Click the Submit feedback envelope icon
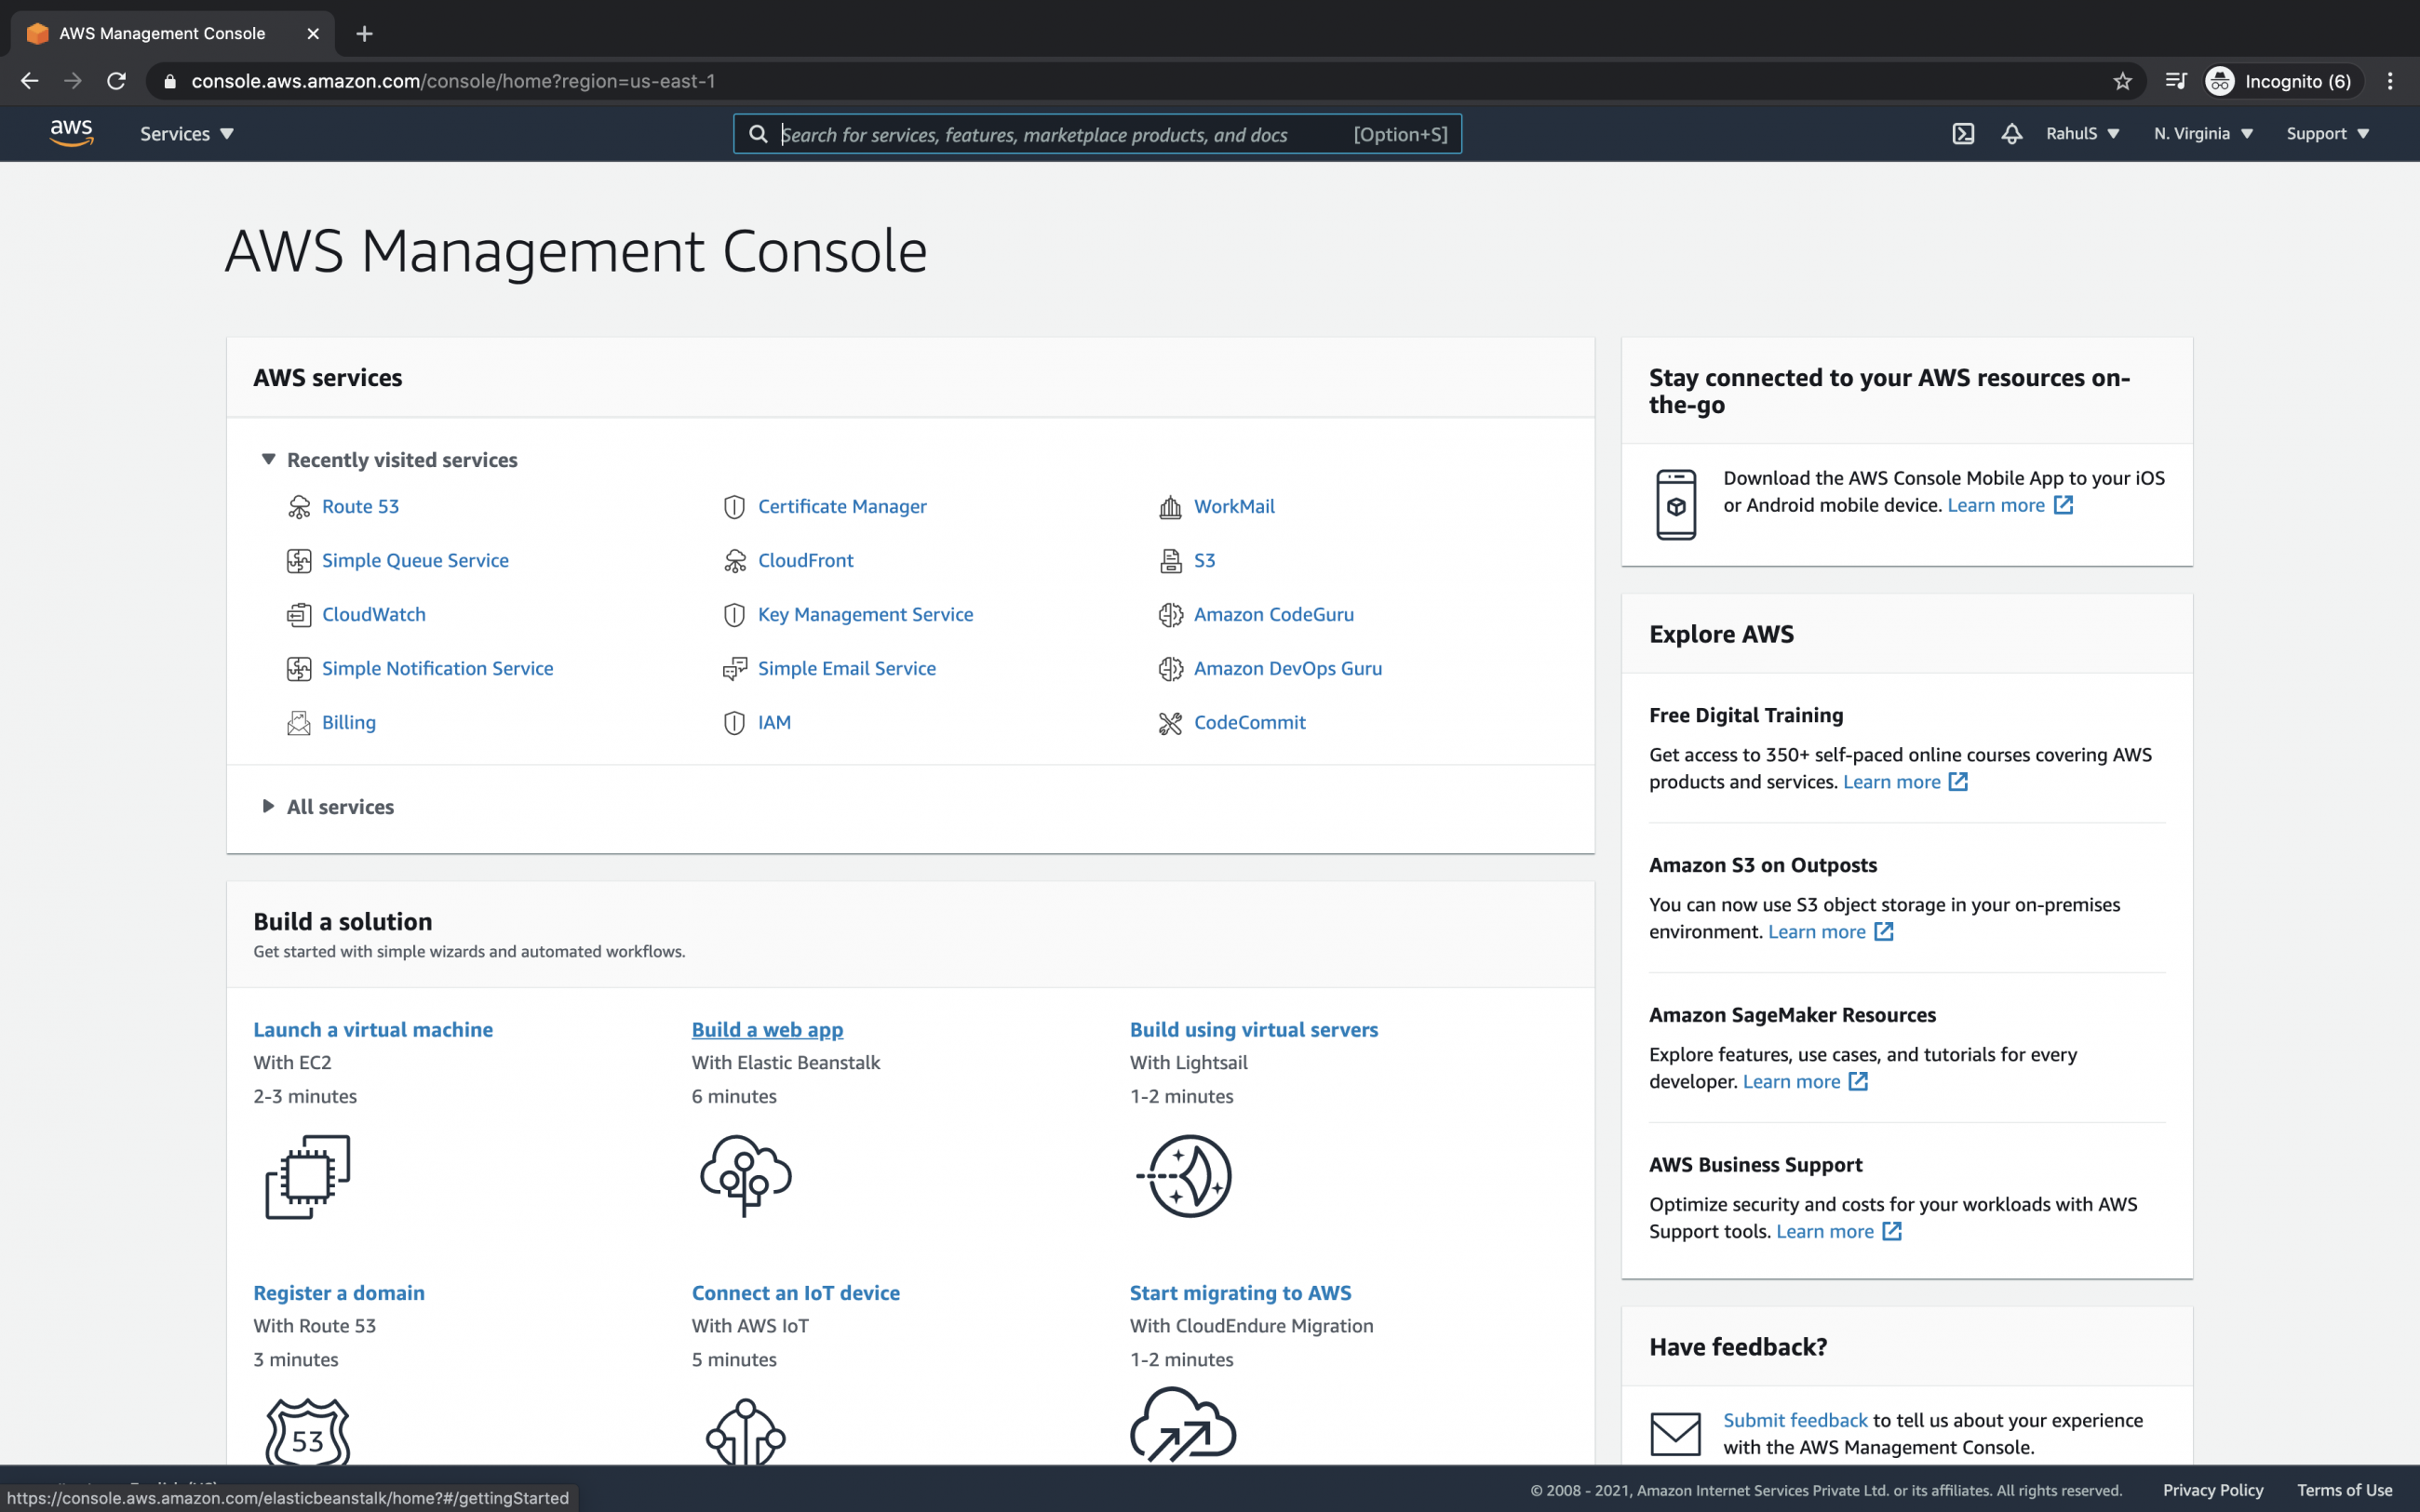This screenshot has width=2420, height=1512. coord(1676,1432)
